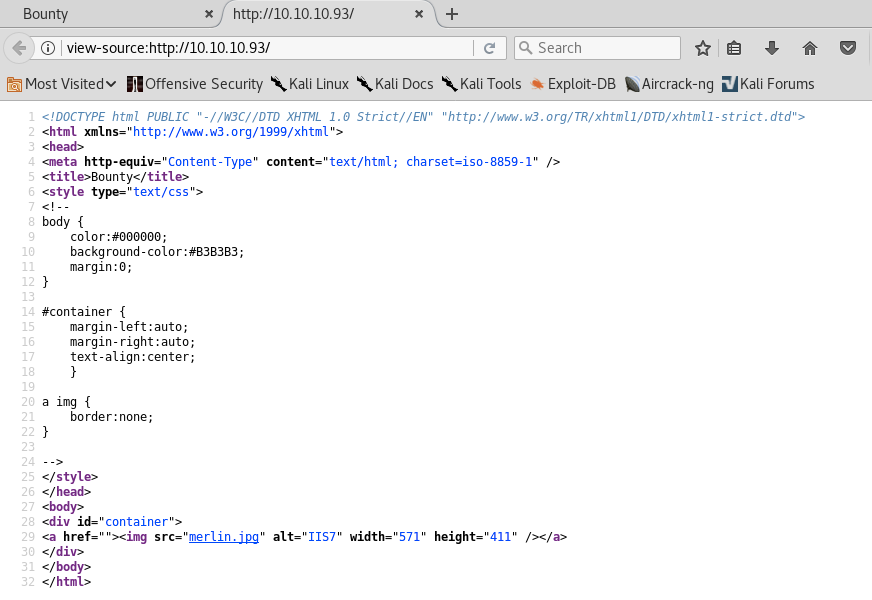Viewport: 872px width, 600px height.
Task: Show your bookmarks list icon
Action: coord(734,48)
